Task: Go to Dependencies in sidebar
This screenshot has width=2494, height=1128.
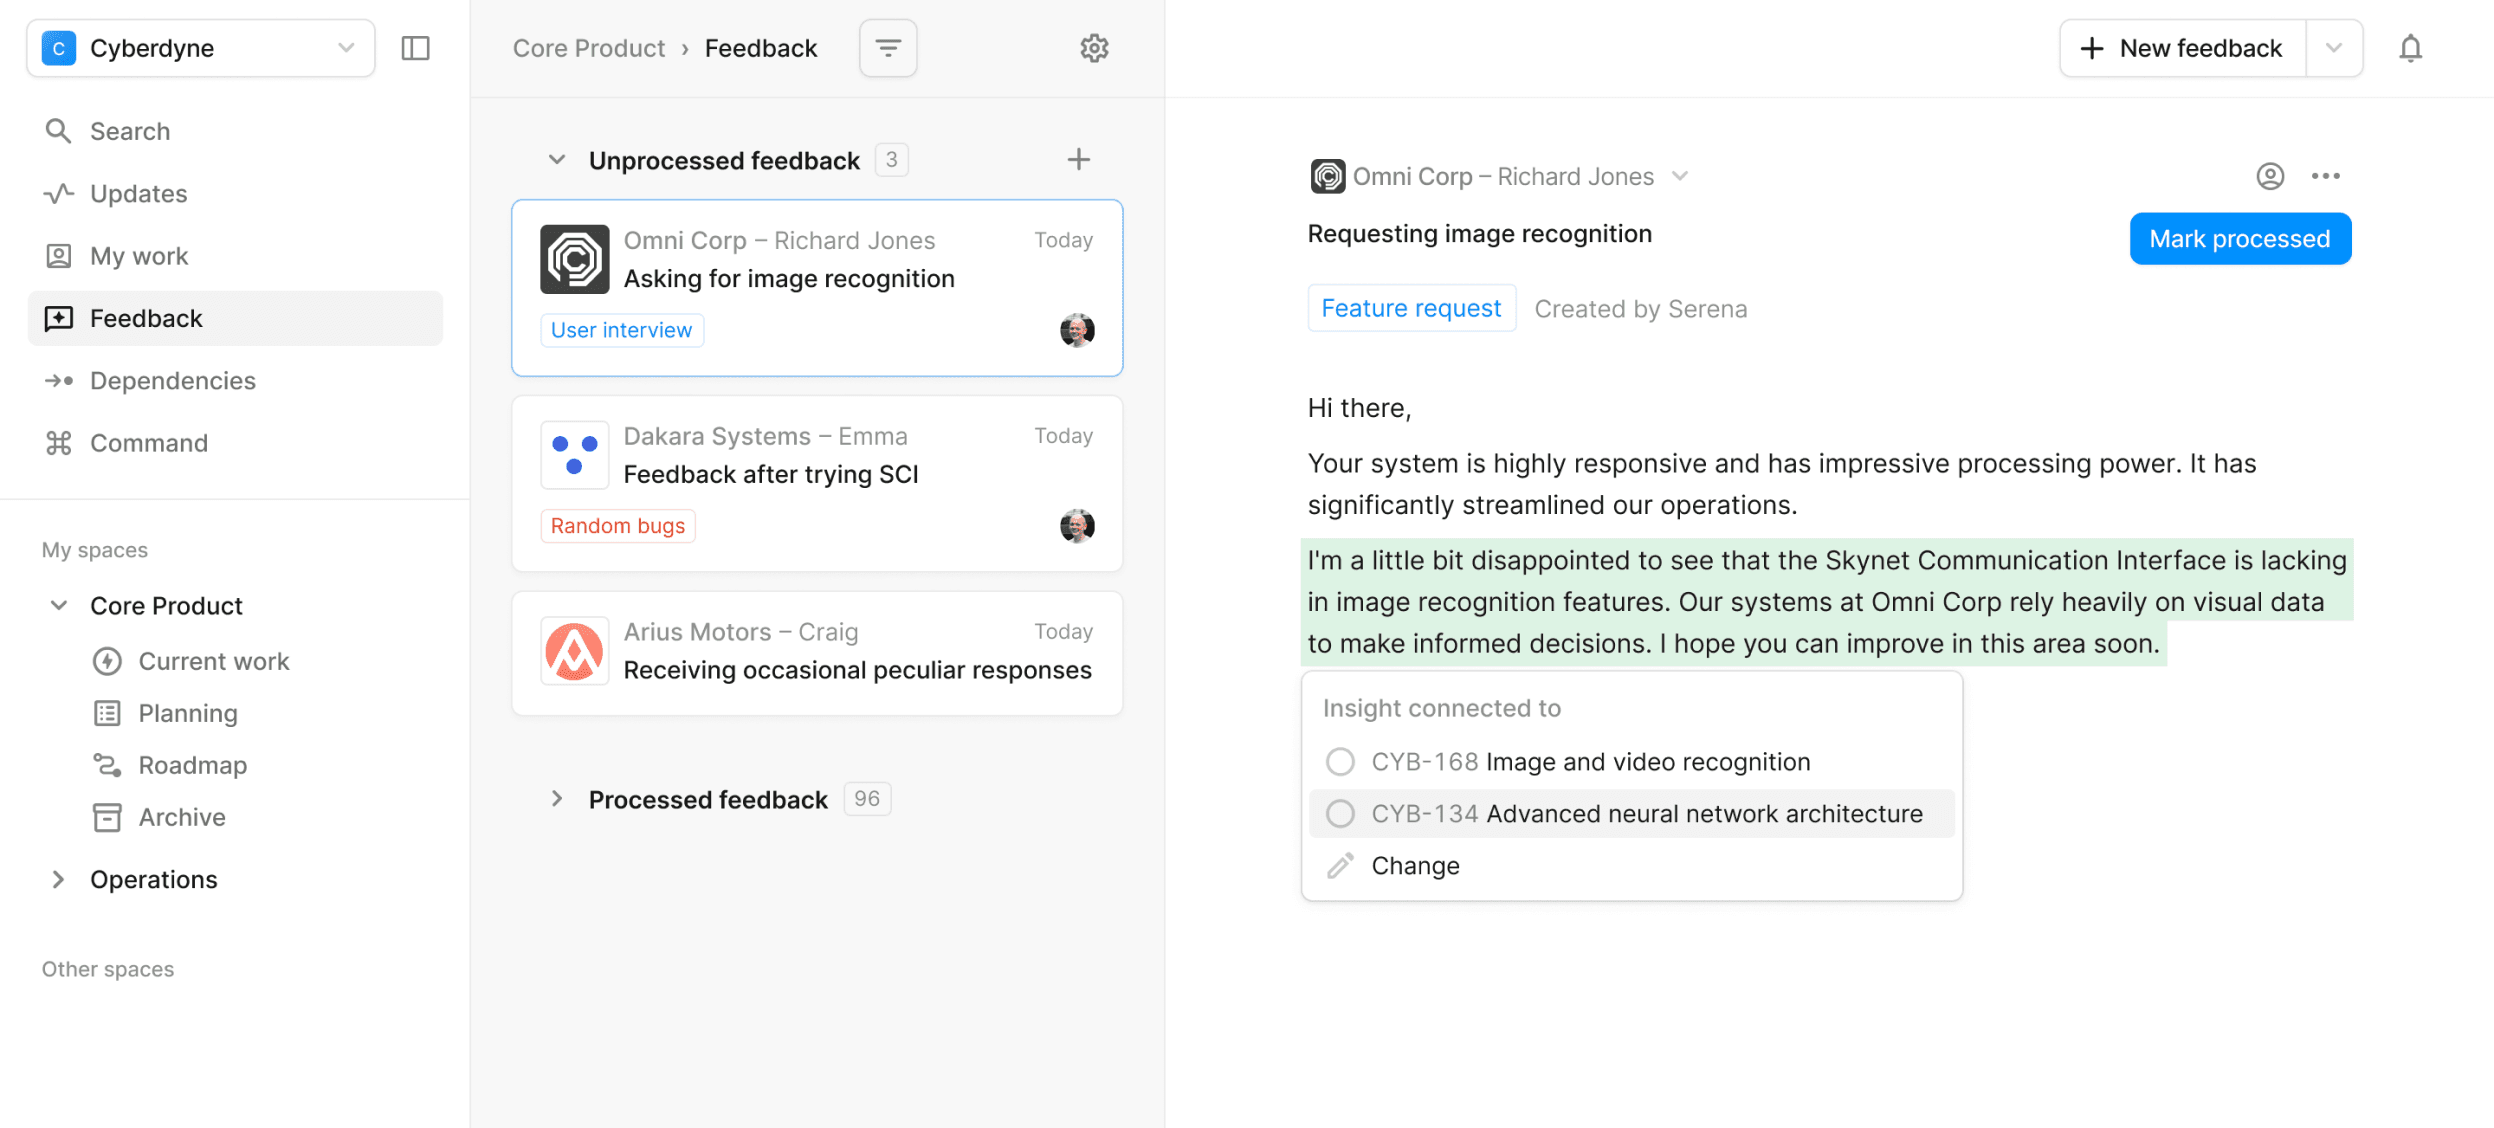Action: [x=172, y=381]
